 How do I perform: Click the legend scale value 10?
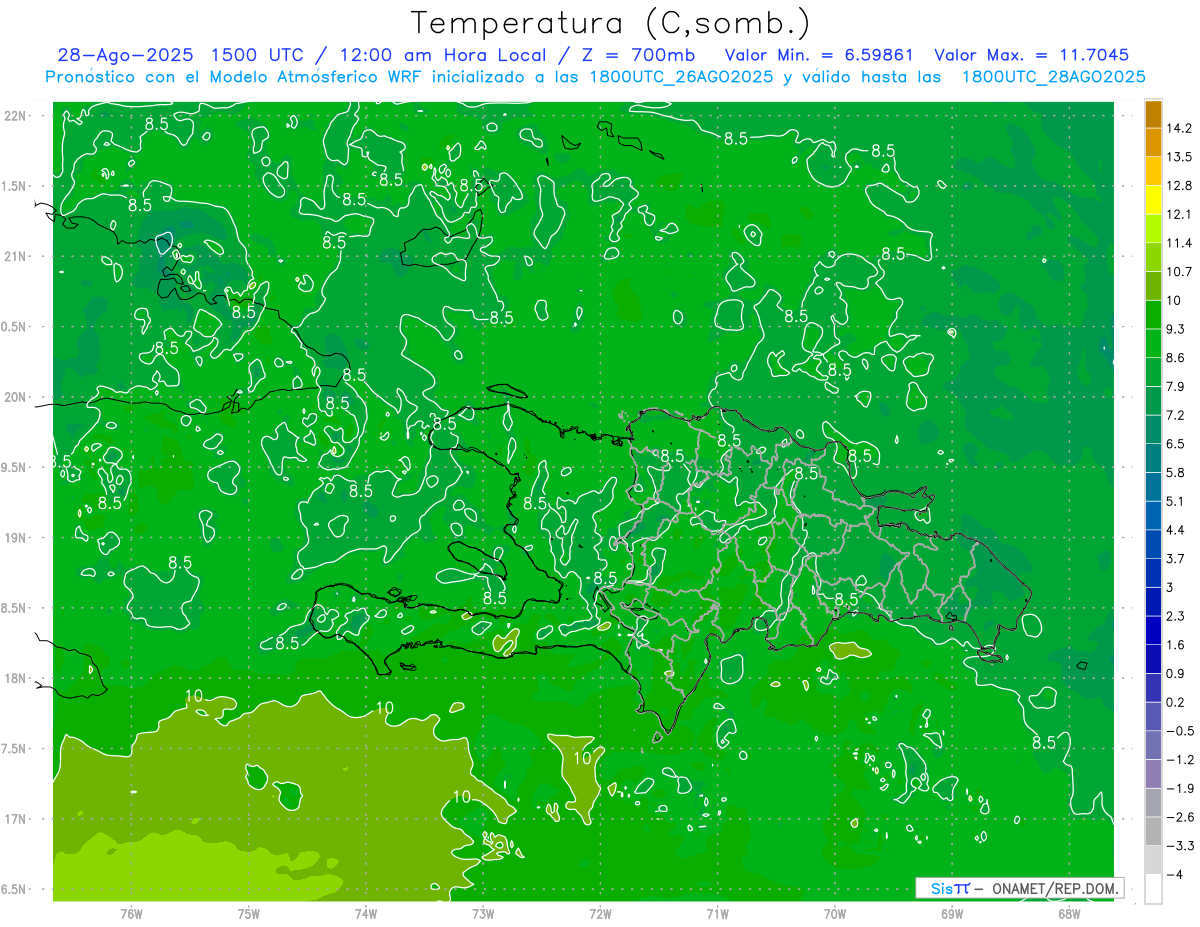pos(1174,301)
